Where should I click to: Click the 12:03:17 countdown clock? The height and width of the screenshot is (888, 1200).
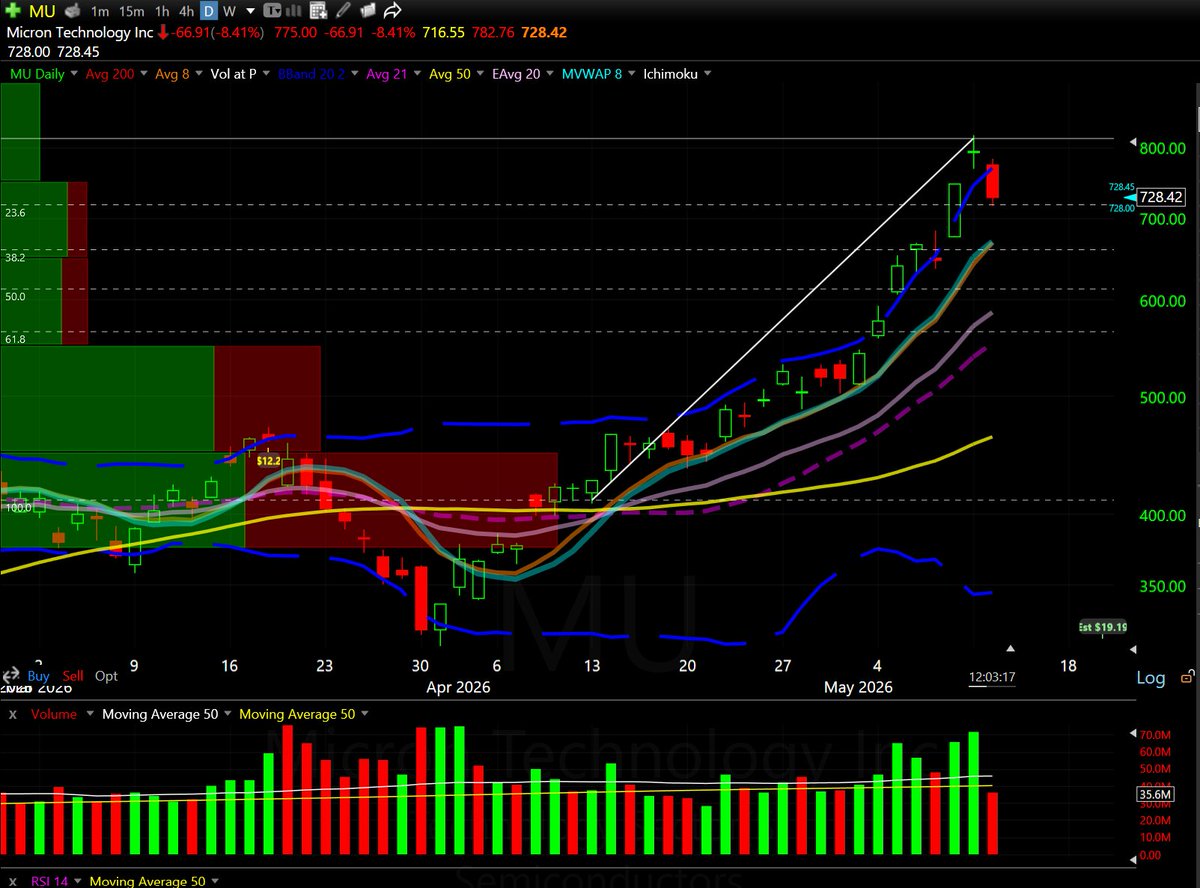992,677
